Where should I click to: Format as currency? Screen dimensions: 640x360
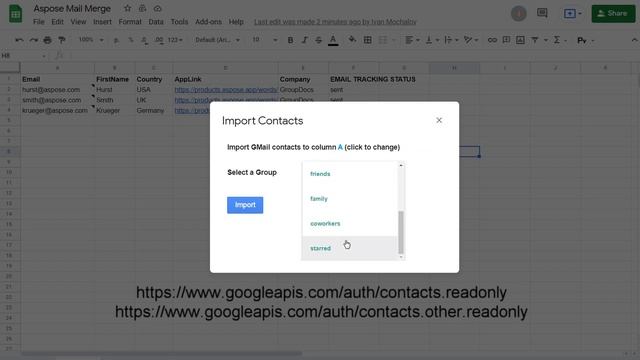click(x=116, y=40)
